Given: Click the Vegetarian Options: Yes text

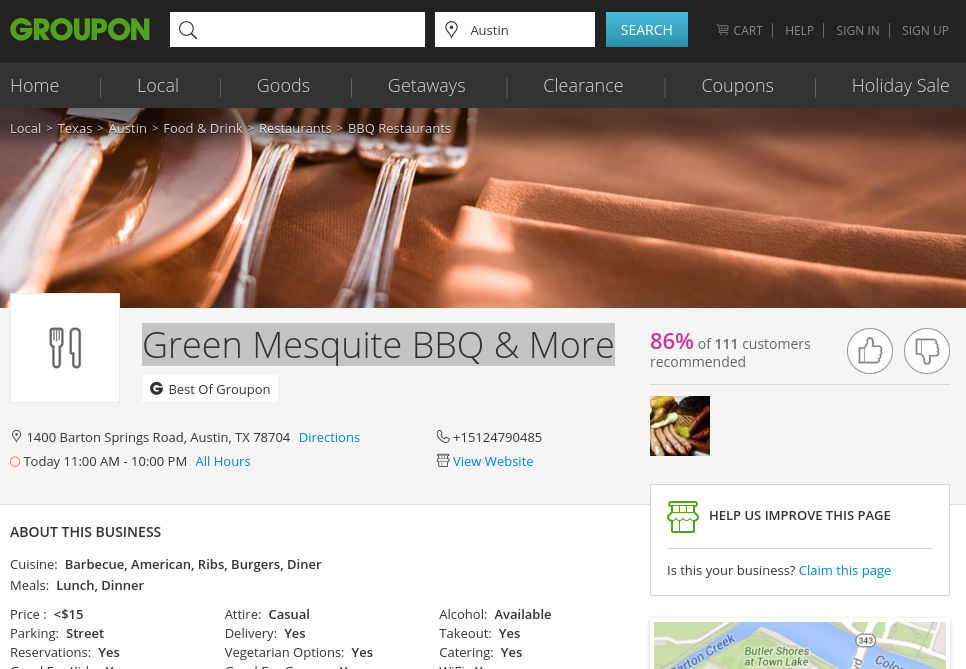Looking at the screenshot, I should point(298,652).
